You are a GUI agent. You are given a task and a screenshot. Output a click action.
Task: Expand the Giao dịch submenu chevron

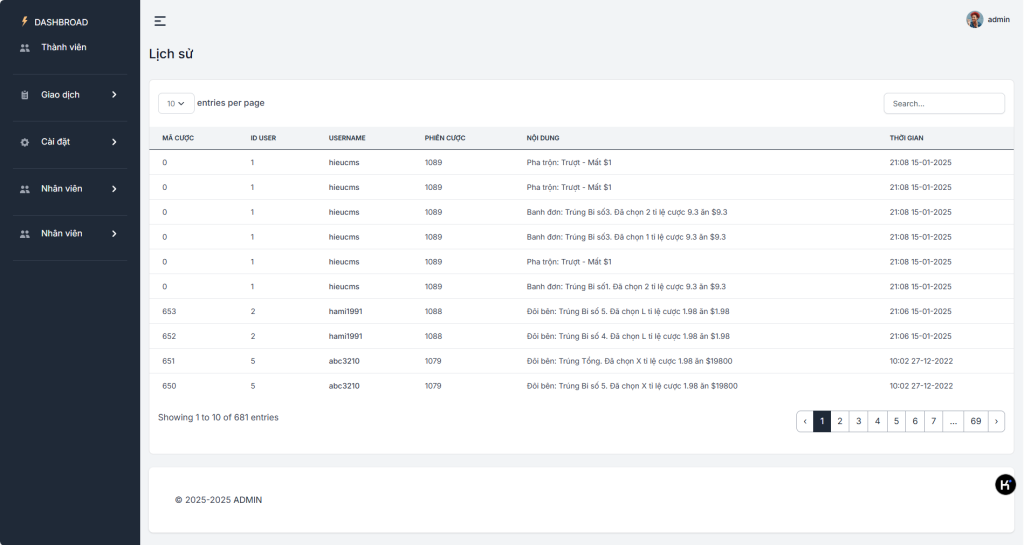[x=114, y=95]
